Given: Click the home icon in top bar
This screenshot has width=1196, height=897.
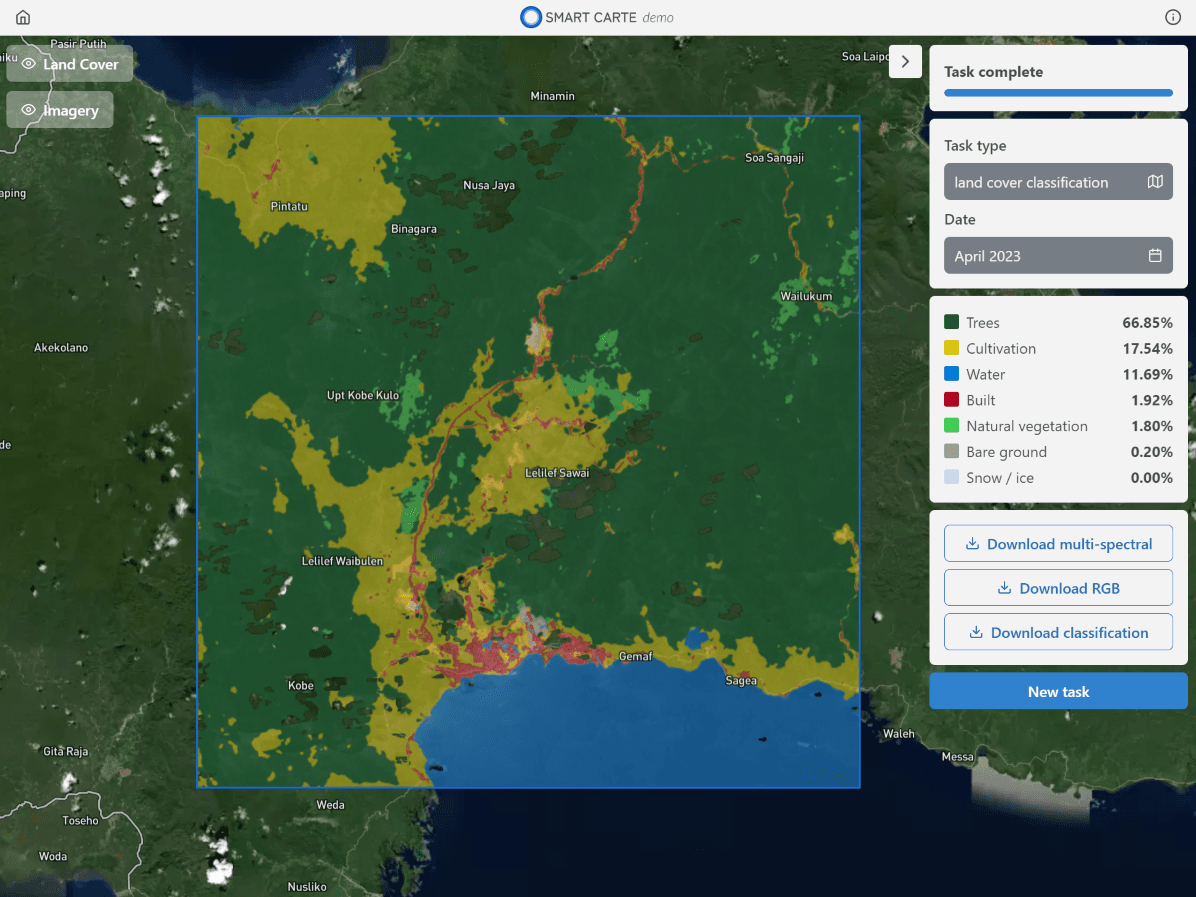Looking at the screenshot, I should [23, 18].
